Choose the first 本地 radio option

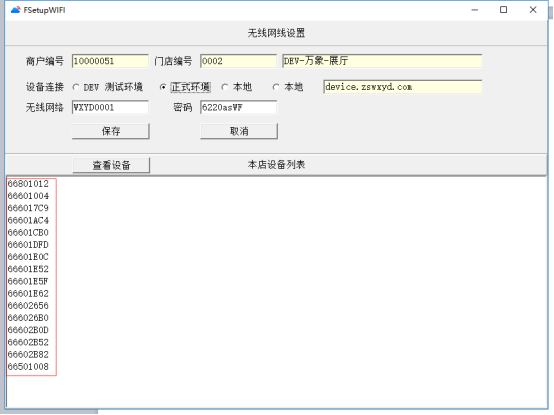(225, 87)
